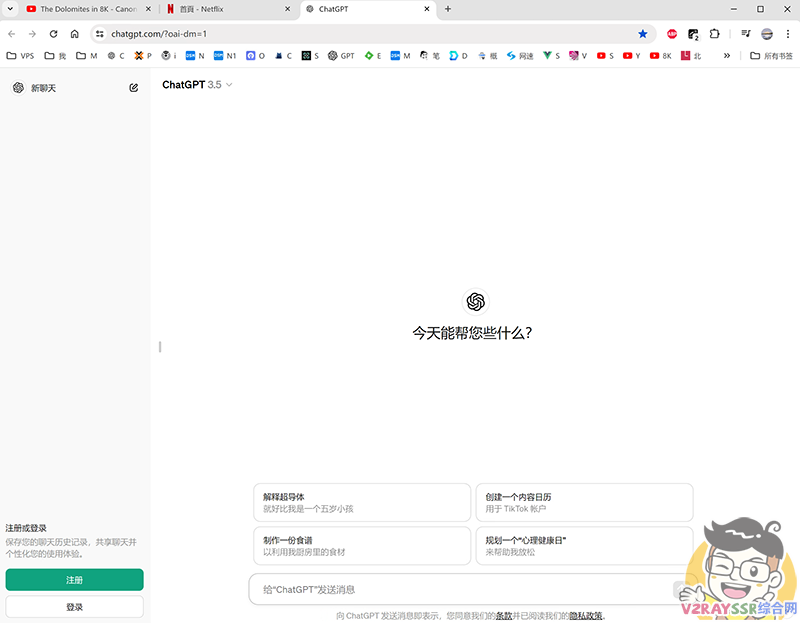Viewport: 800px width, 623px height.
Task: Click the AdBlock extension icon
Action: pos(672,33)
